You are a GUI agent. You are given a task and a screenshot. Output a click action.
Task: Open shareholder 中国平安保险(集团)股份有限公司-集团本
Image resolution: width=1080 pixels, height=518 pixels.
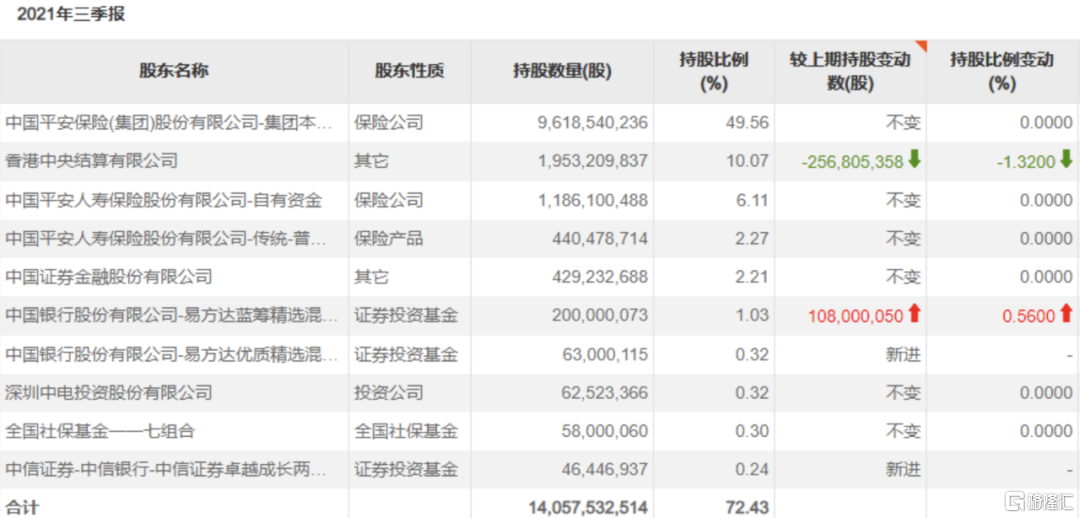(169, 123)
